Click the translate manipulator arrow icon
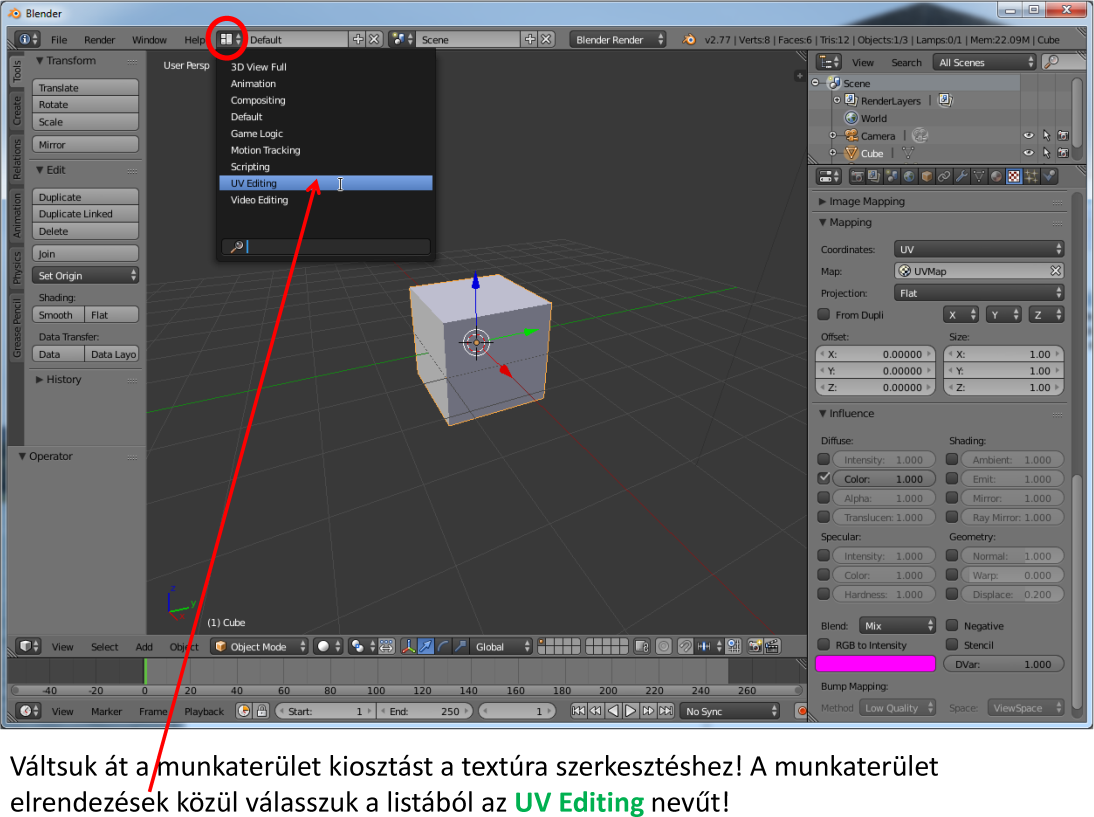The height and width of the screenshot is (817, 1094). [x=426, y=647]
